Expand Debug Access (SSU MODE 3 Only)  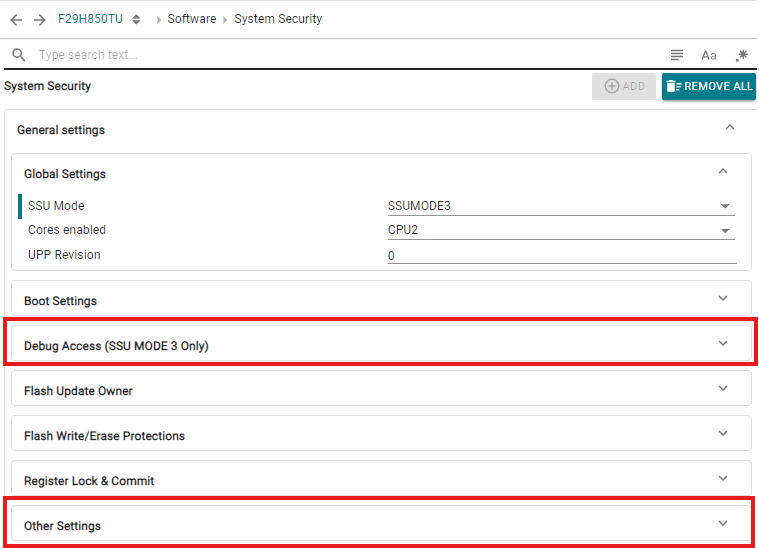coord(723,344)
